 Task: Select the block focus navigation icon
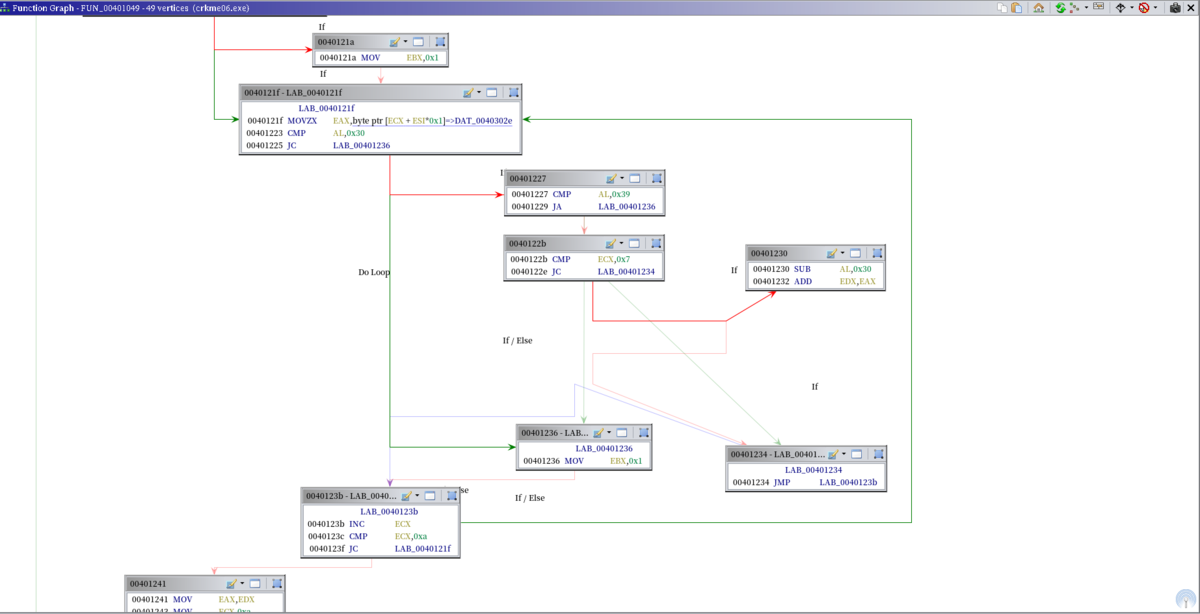[x=1120, y=7]
